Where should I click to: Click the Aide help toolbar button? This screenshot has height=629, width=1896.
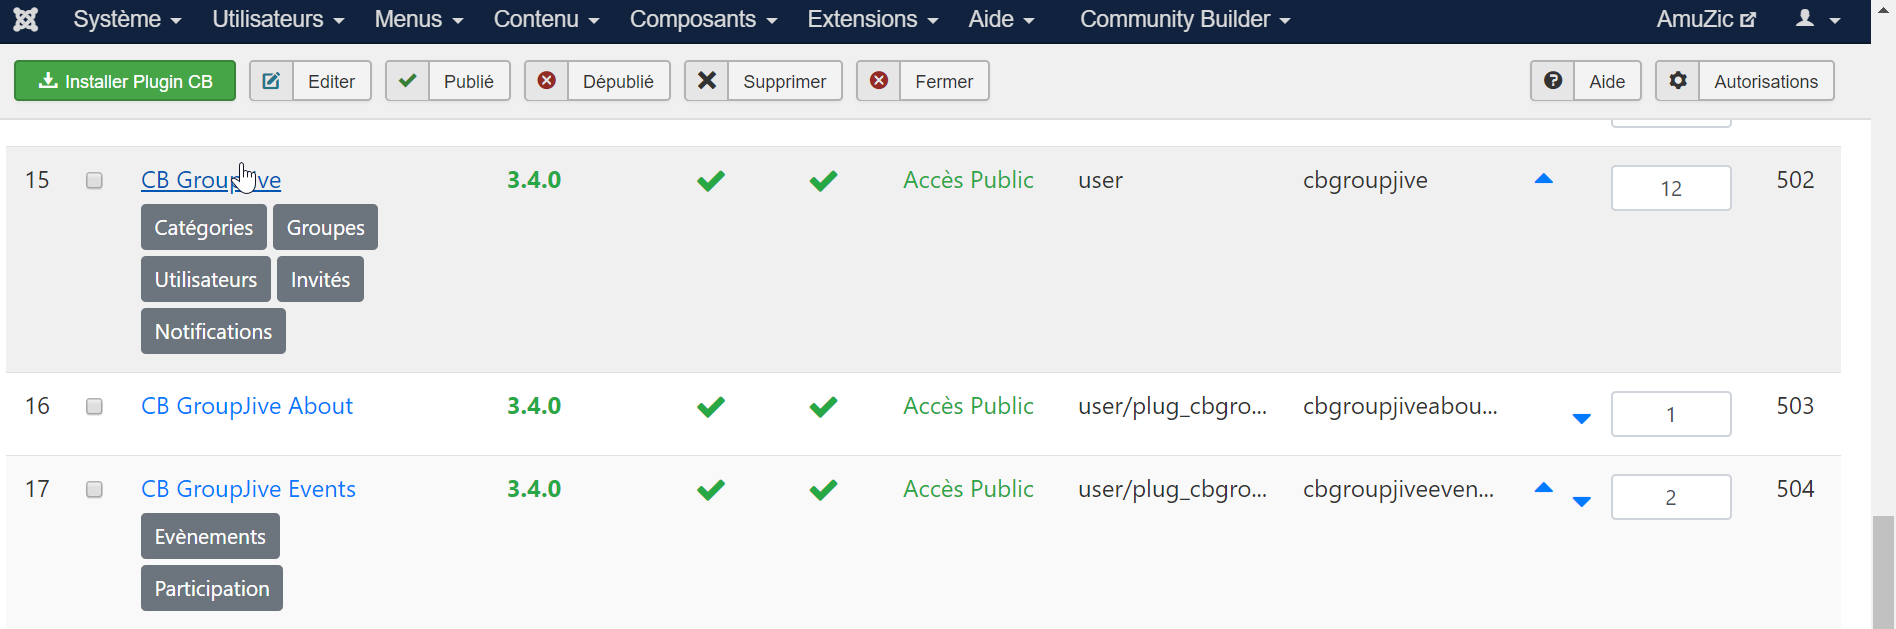click(x=1586, y=81)
